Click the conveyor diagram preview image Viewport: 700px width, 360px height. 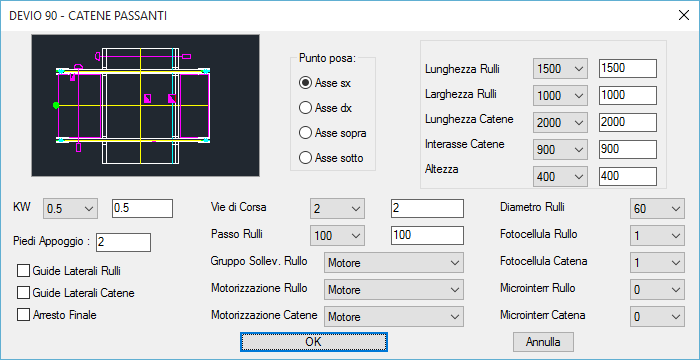pos(146,105)
